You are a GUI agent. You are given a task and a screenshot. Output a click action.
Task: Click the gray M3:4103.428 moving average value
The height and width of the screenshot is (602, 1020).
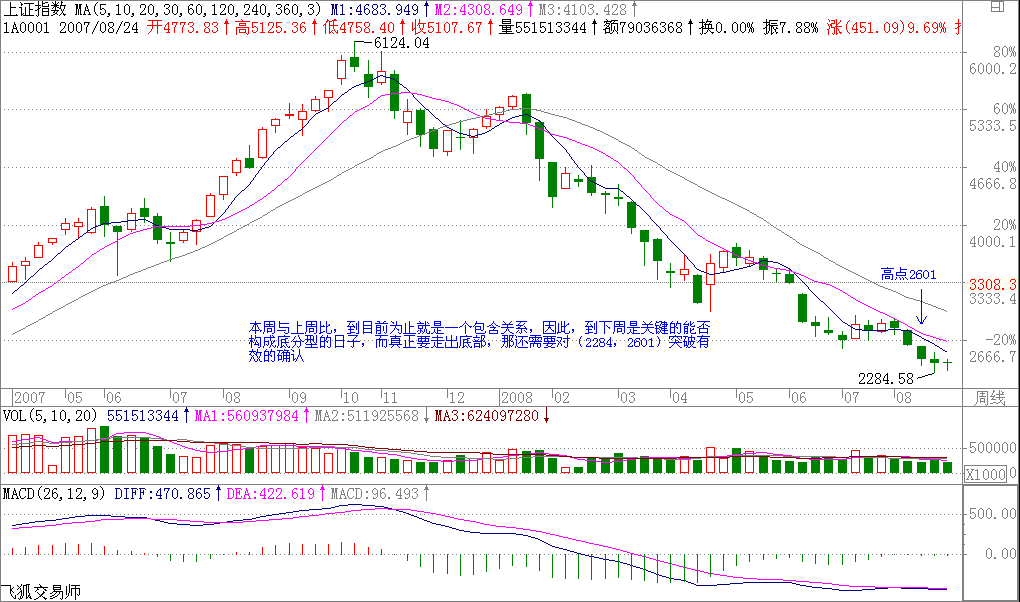577,9
